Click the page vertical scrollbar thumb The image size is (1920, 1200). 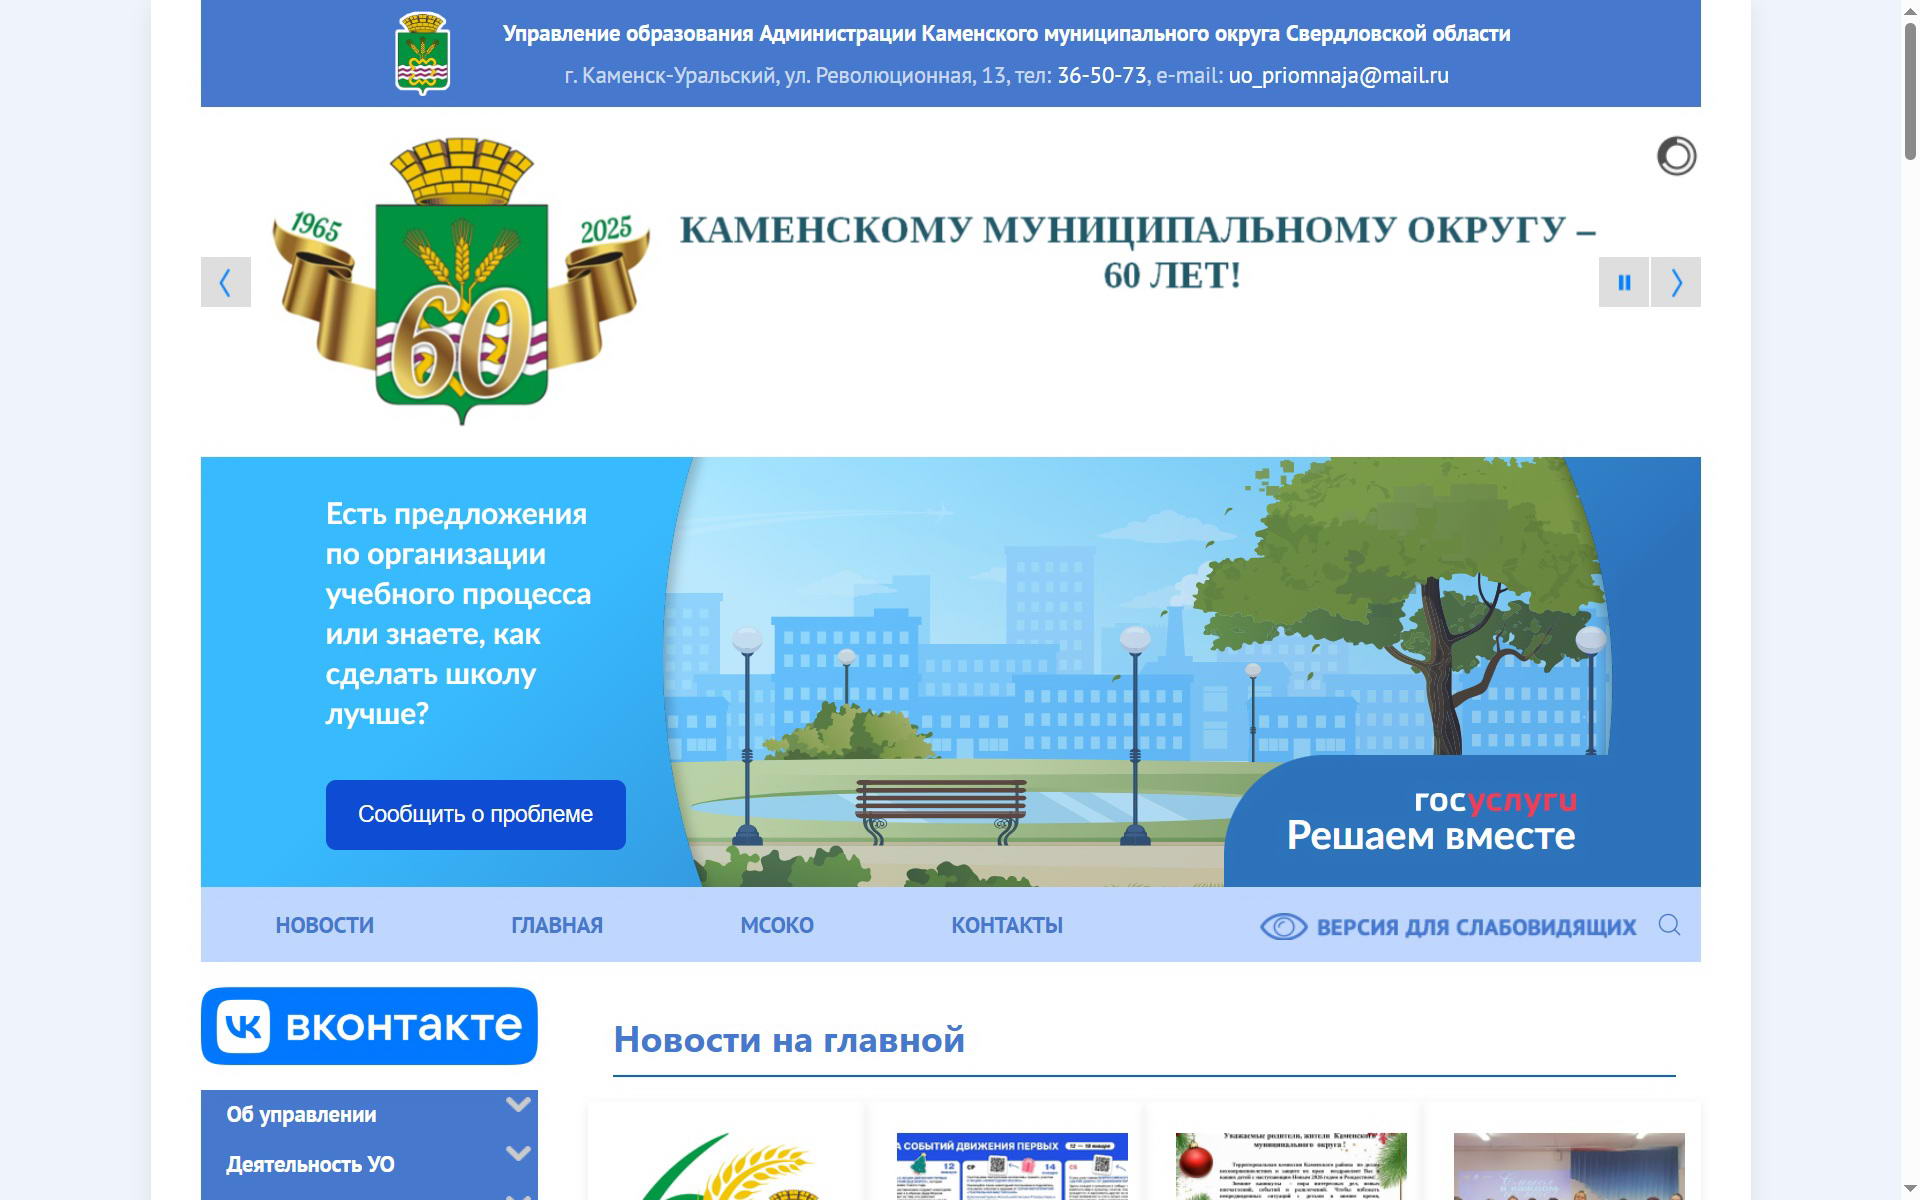click(x=1909, y=90)
